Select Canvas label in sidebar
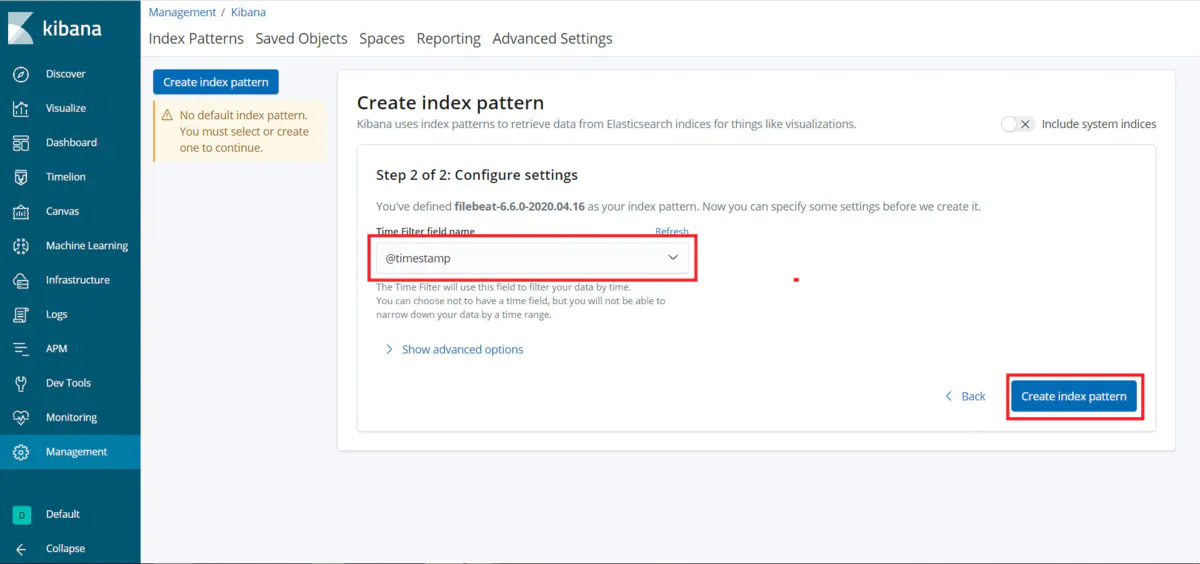Screen dimensions: 1200x564 (x=62, y=211)
